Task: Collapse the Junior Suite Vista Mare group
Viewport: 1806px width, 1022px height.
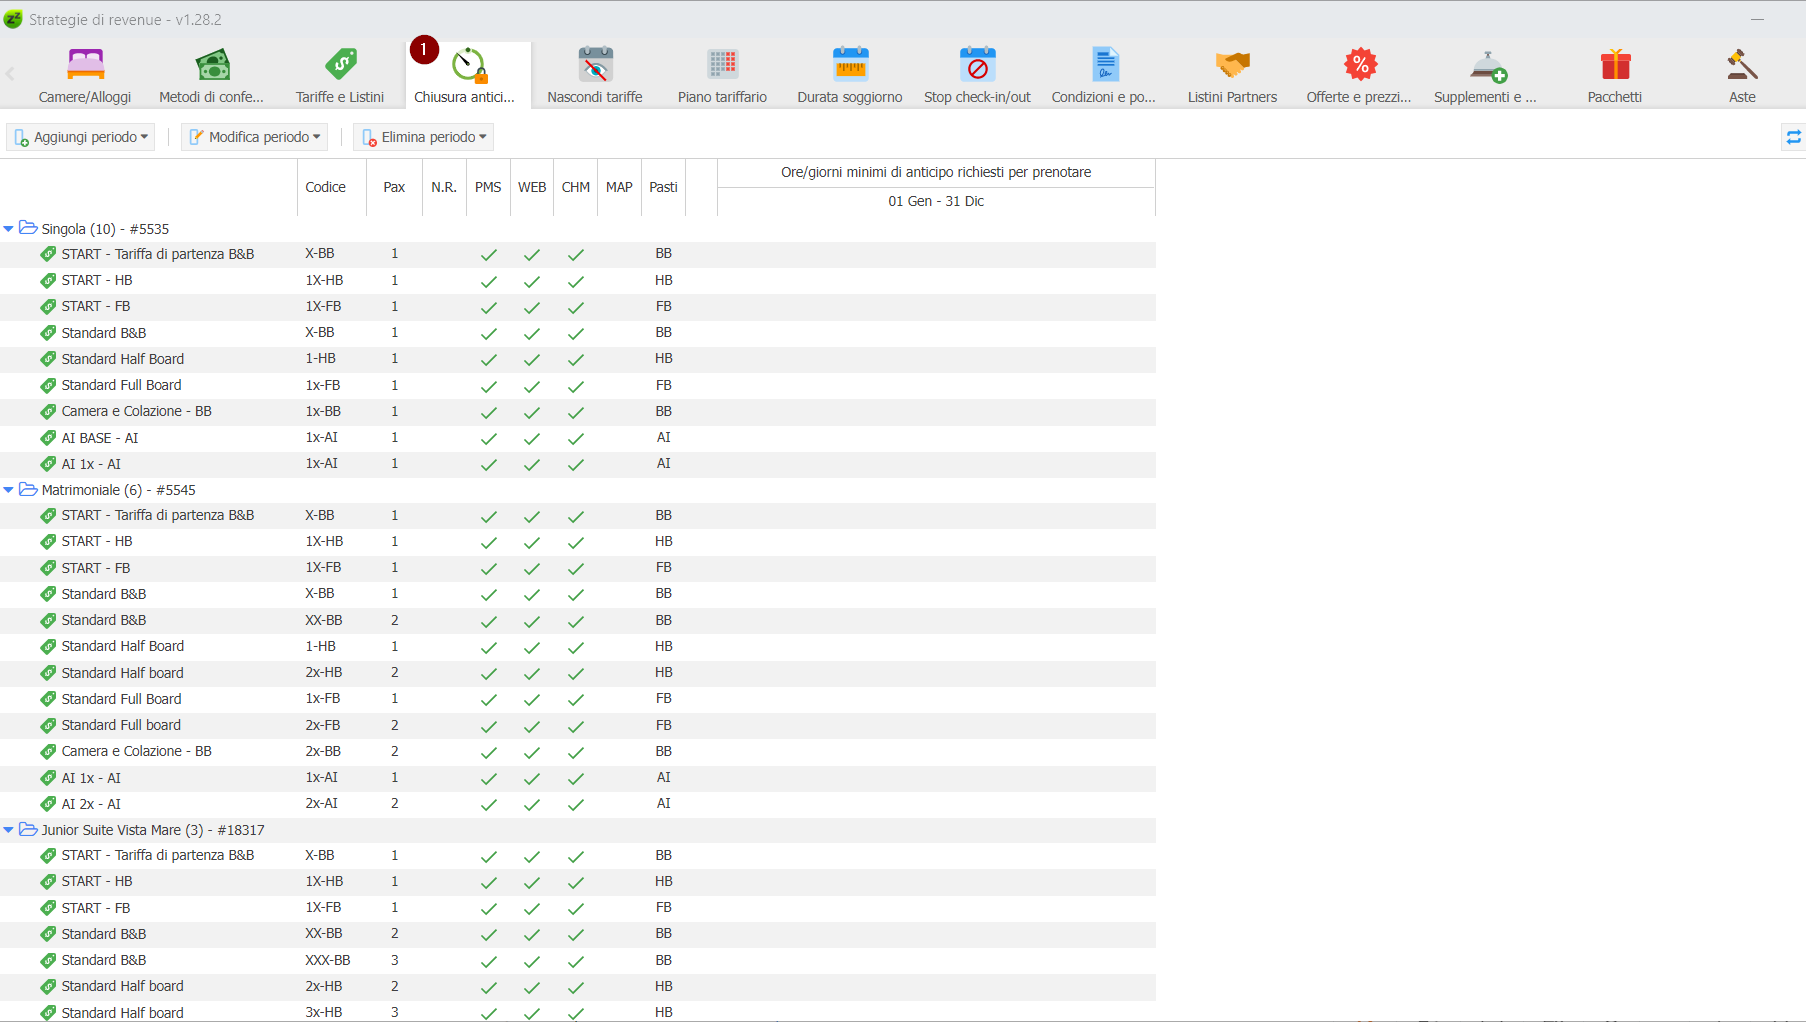Action: [x=9, y=830]
